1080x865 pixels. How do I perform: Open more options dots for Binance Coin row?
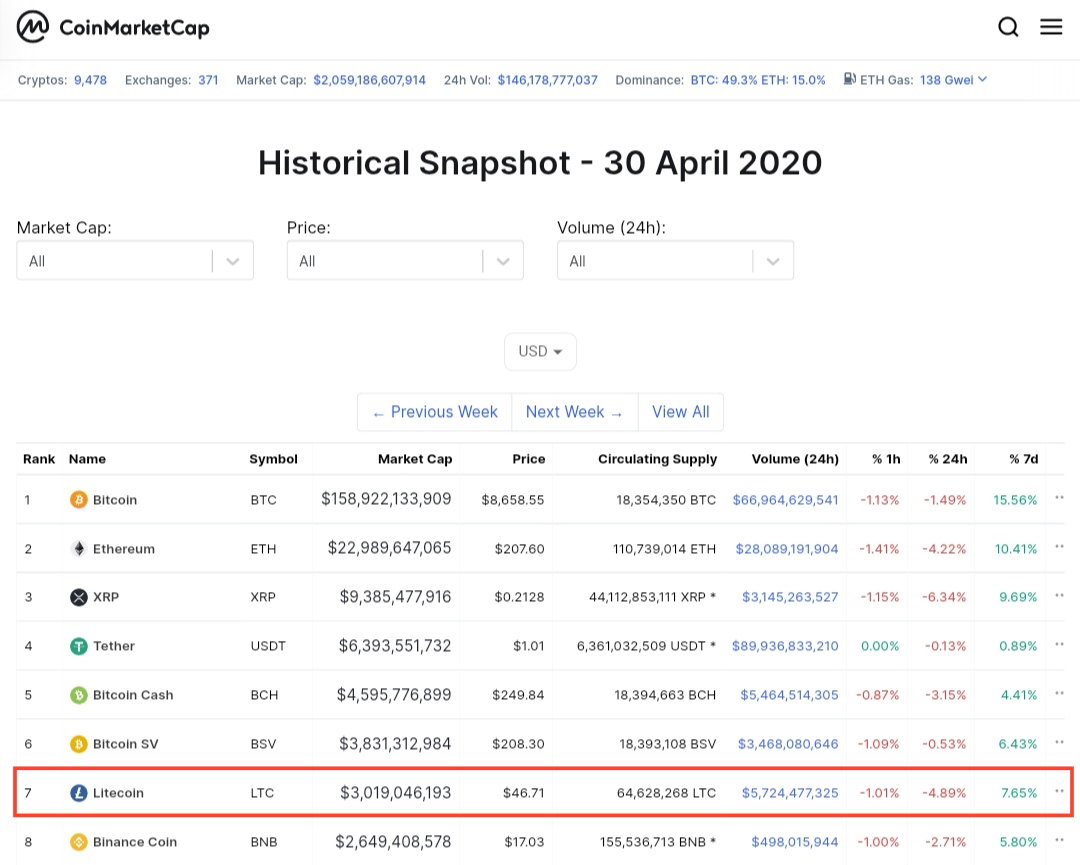pos(1059,840)
